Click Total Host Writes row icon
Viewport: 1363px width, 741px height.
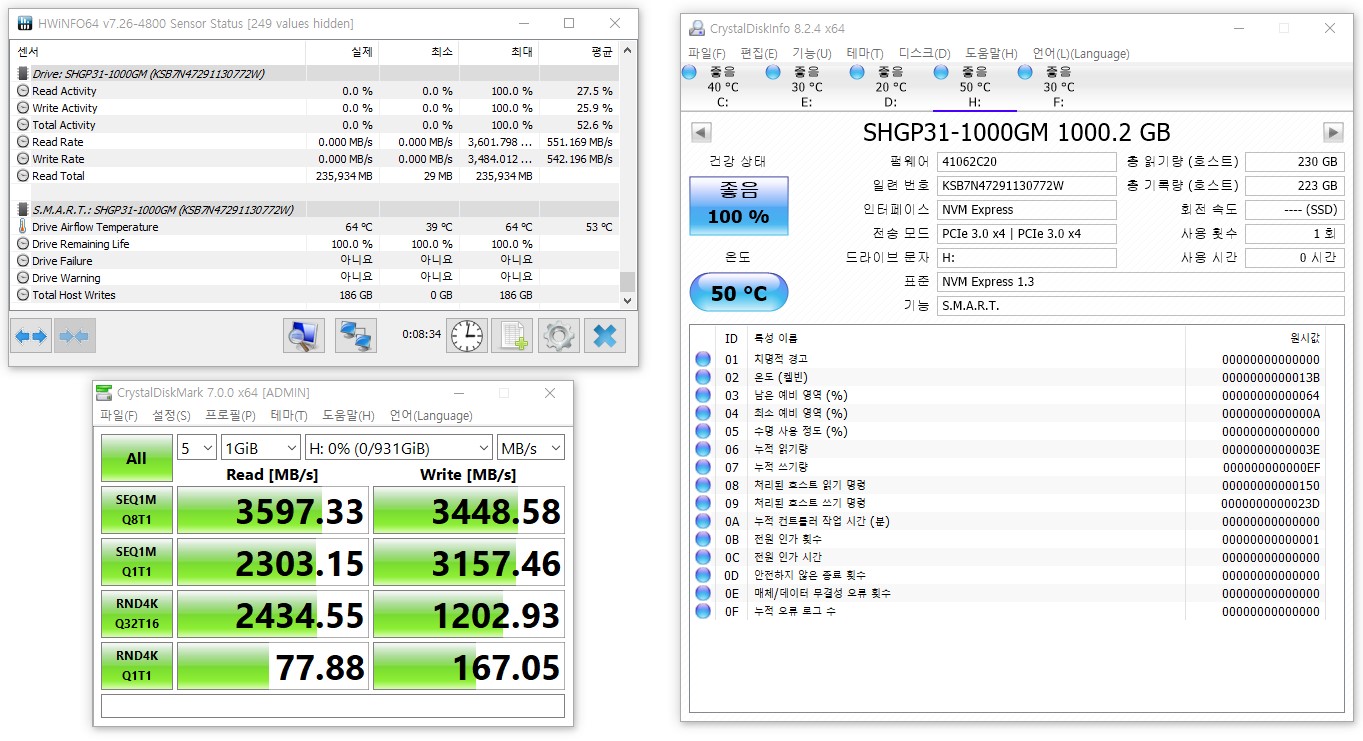click(23, 295)
